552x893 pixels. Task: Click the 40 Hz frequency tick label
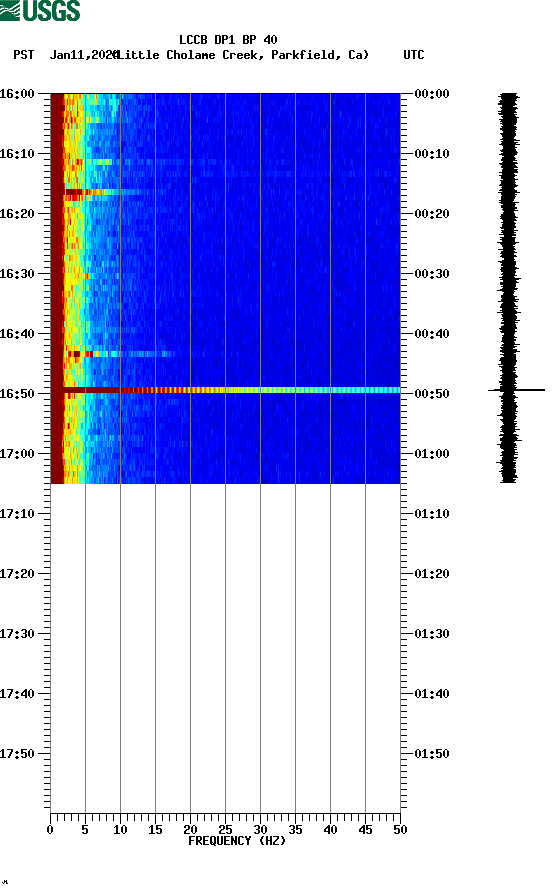coord(330,830)
